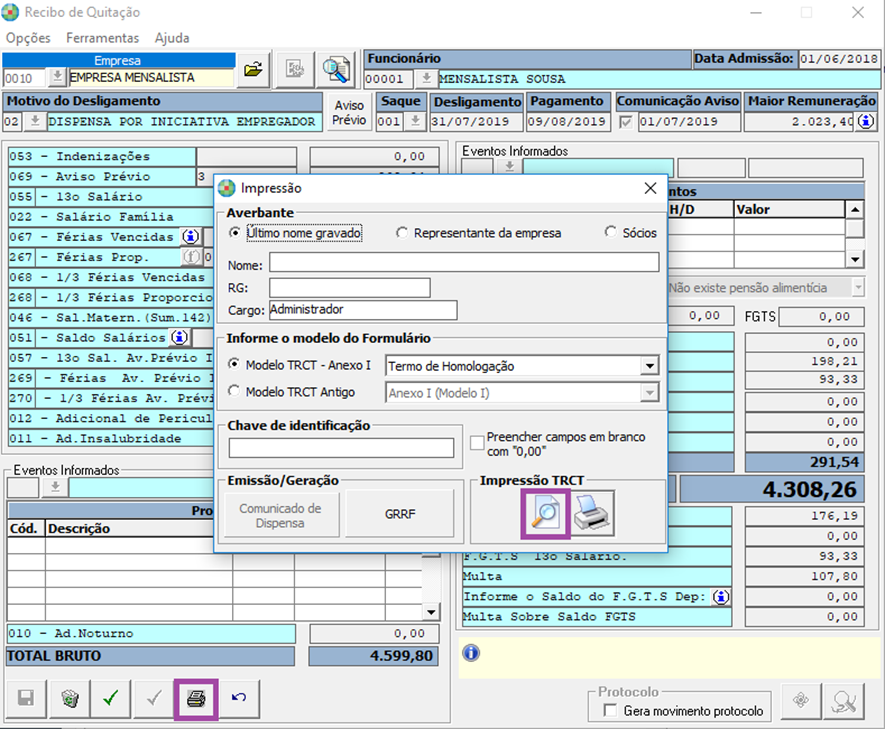Click the Desligamento date field
Screen dimensions: 885x729
coord(476,122)
